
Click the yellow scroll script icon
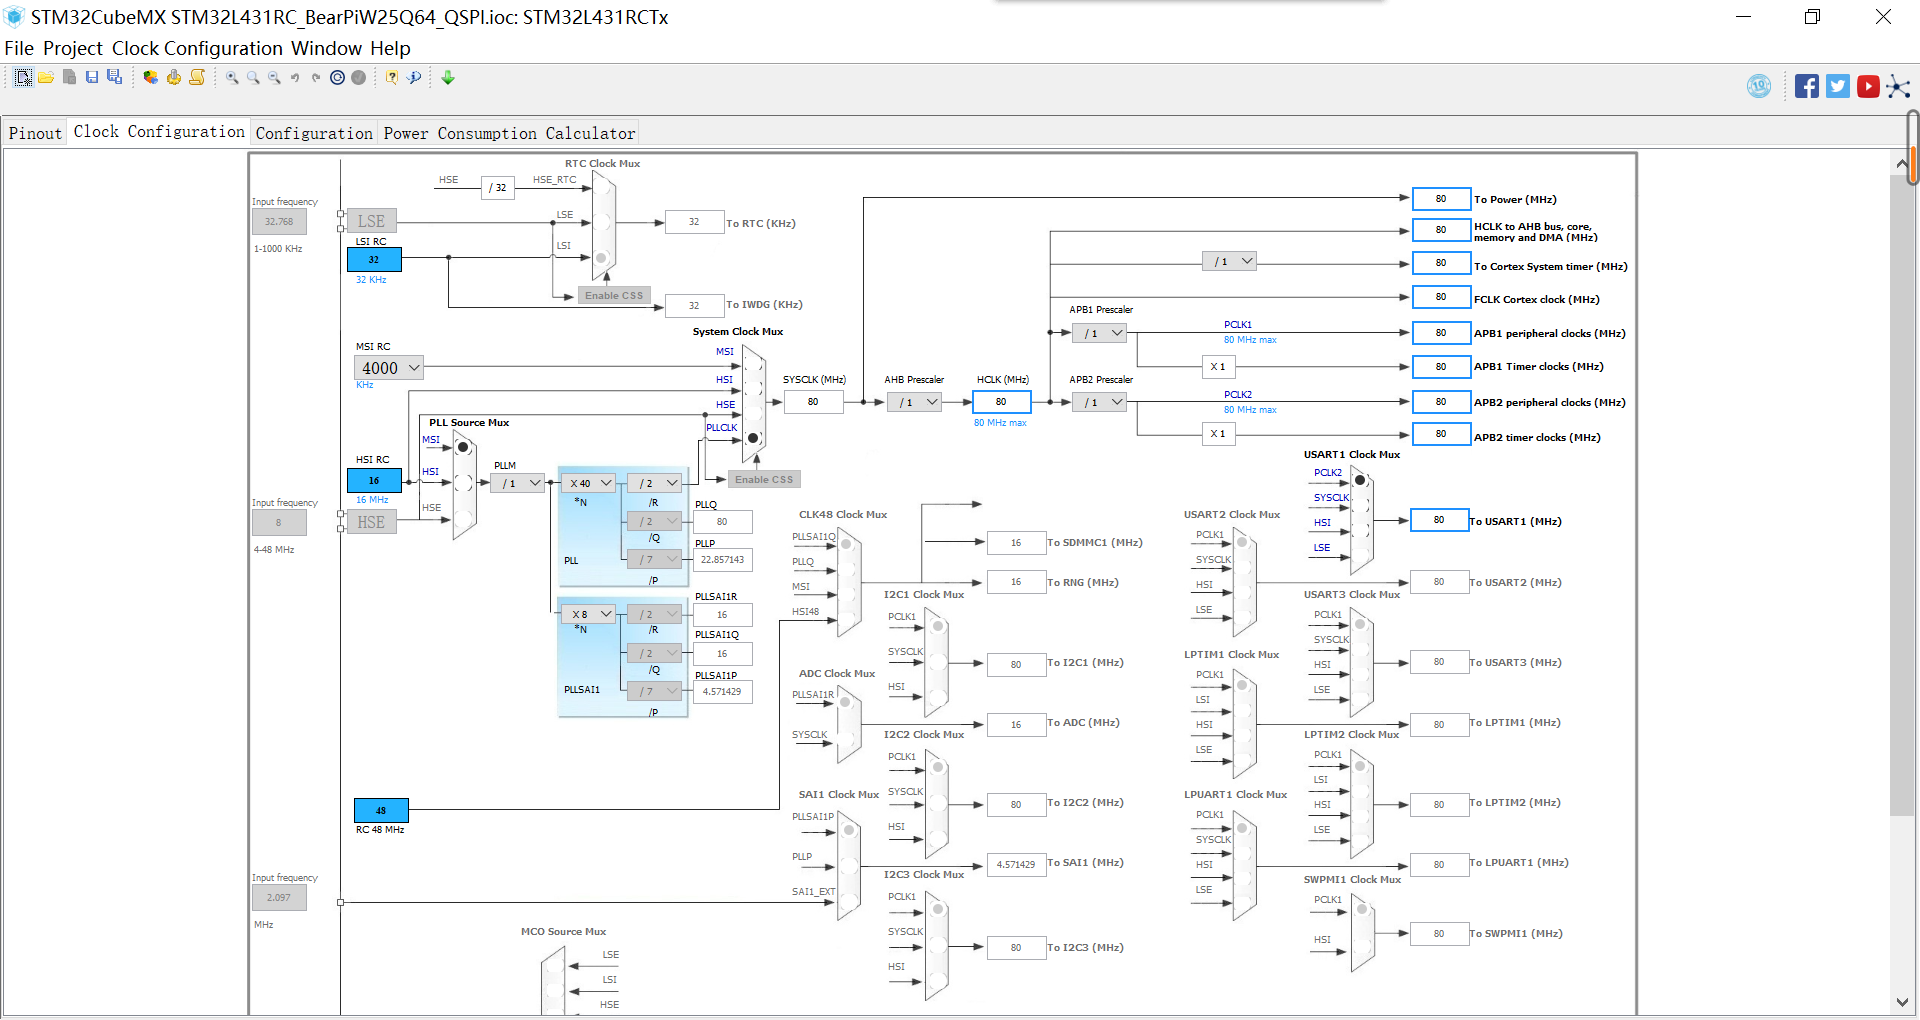(197, 77)
